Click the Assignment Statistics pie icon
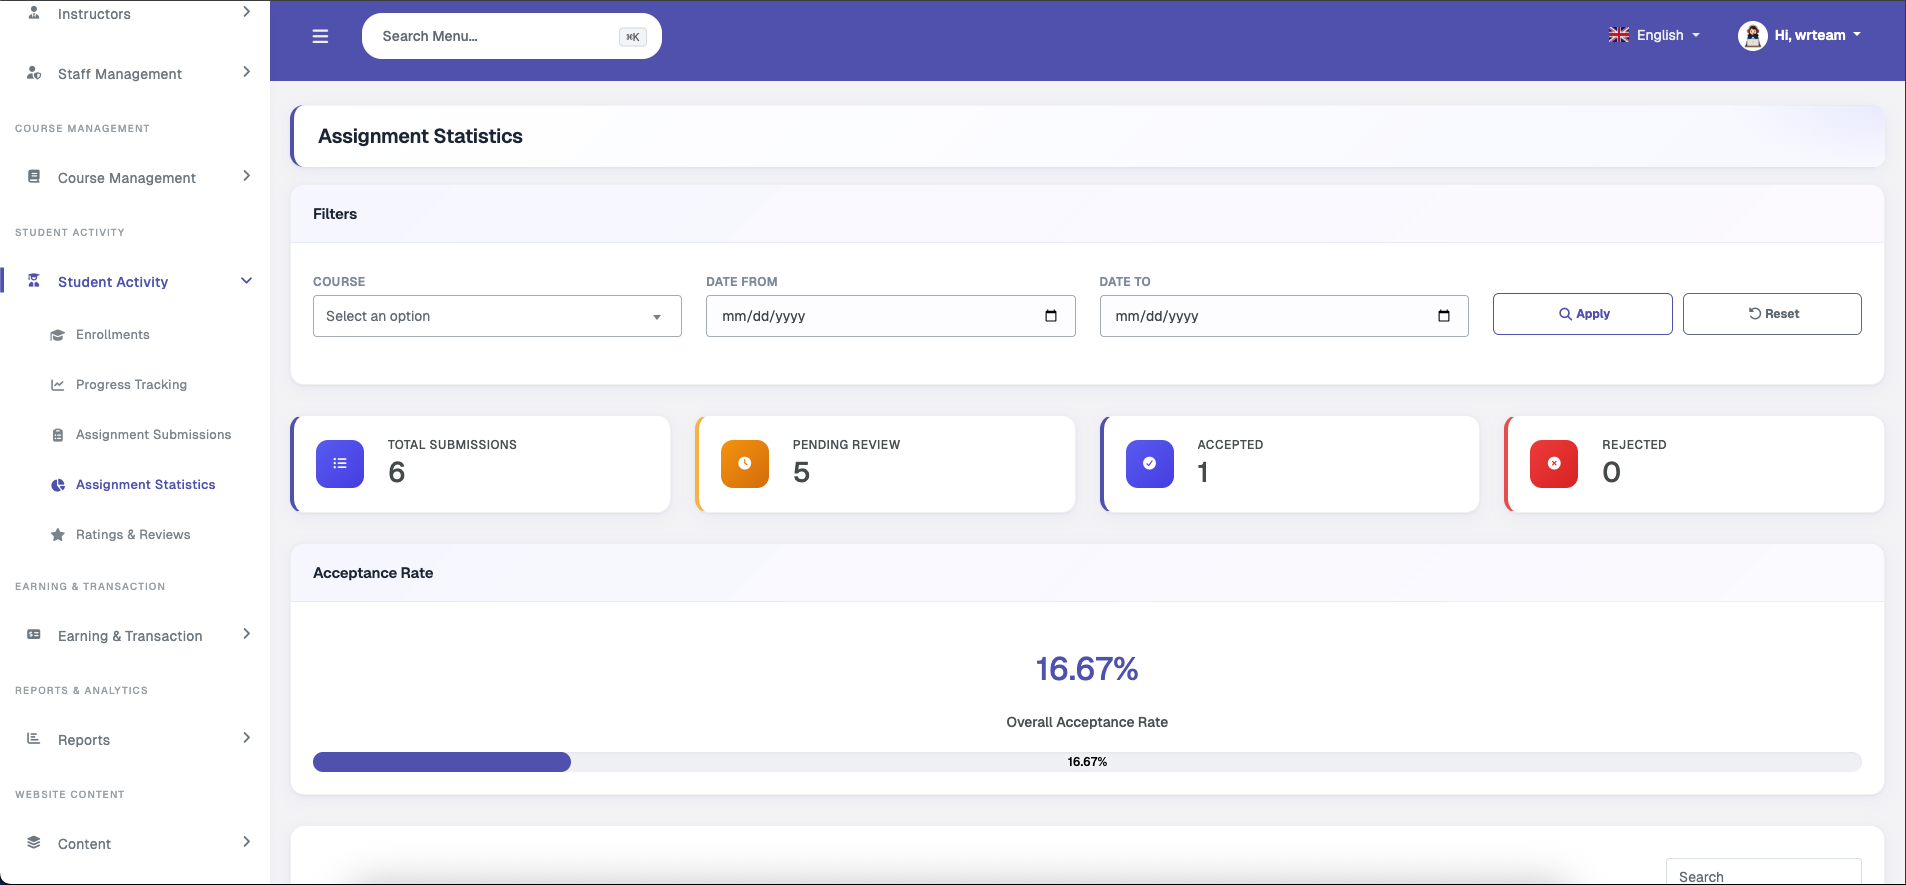This screenshot has height=885, width=1906. (58, 485)
